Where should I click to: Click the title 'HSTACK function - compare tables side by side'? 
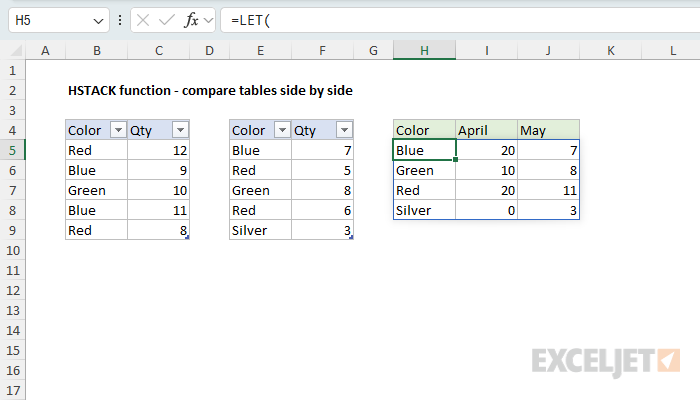click(210, 91)
